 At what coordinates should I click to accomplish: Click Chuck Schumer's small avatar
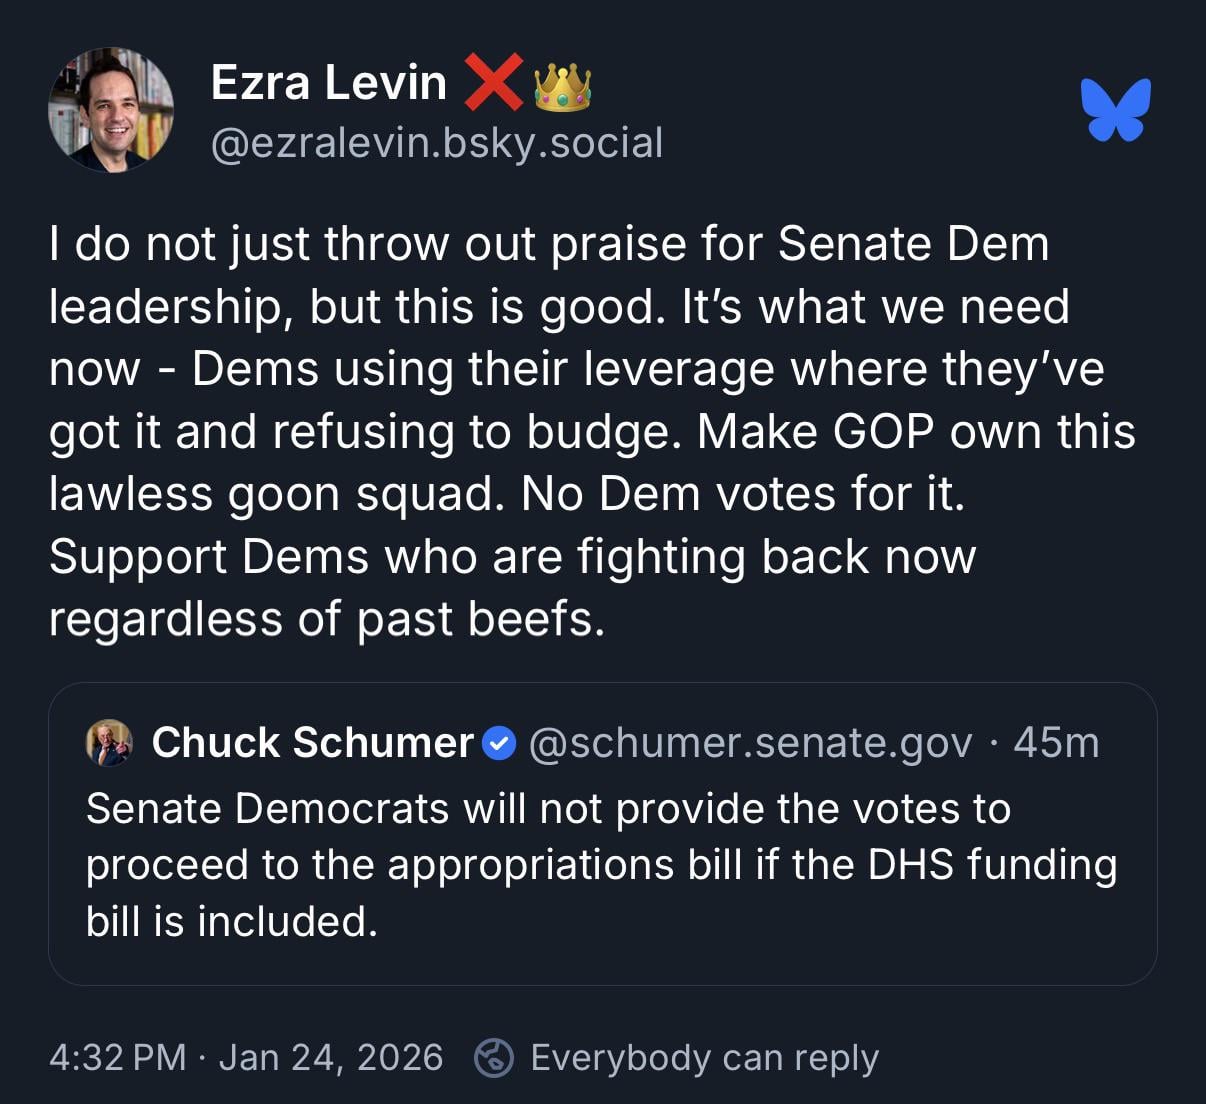click(x=110, y=743)
